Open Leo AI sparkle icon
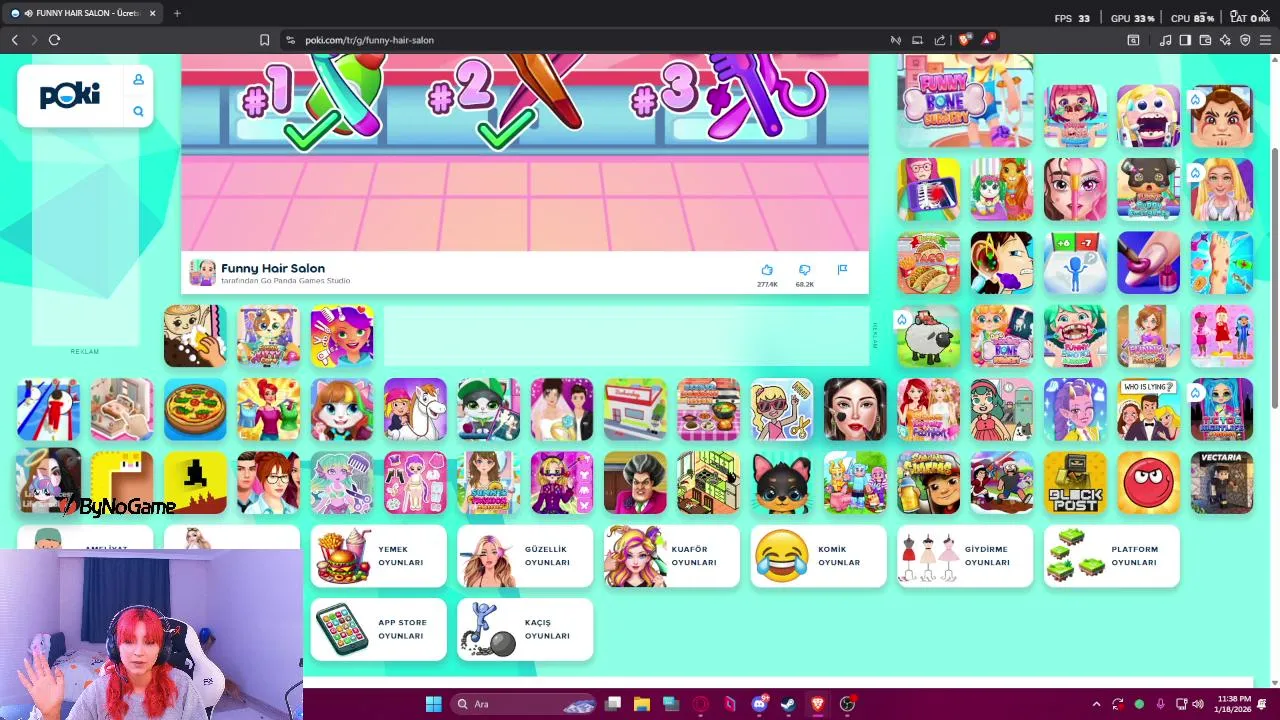 tap(1225, 40)
